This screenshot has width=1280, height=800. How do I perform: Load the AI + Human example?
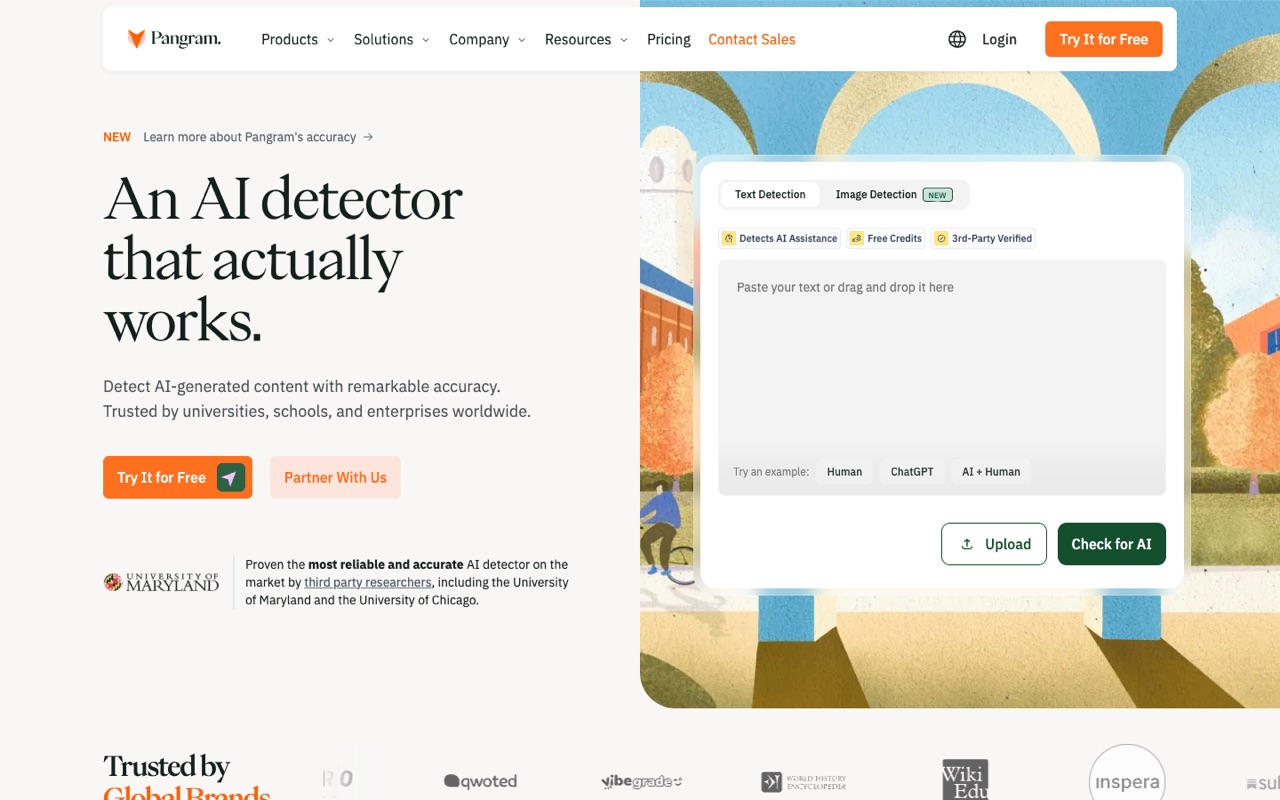click(x=991, y=471)
